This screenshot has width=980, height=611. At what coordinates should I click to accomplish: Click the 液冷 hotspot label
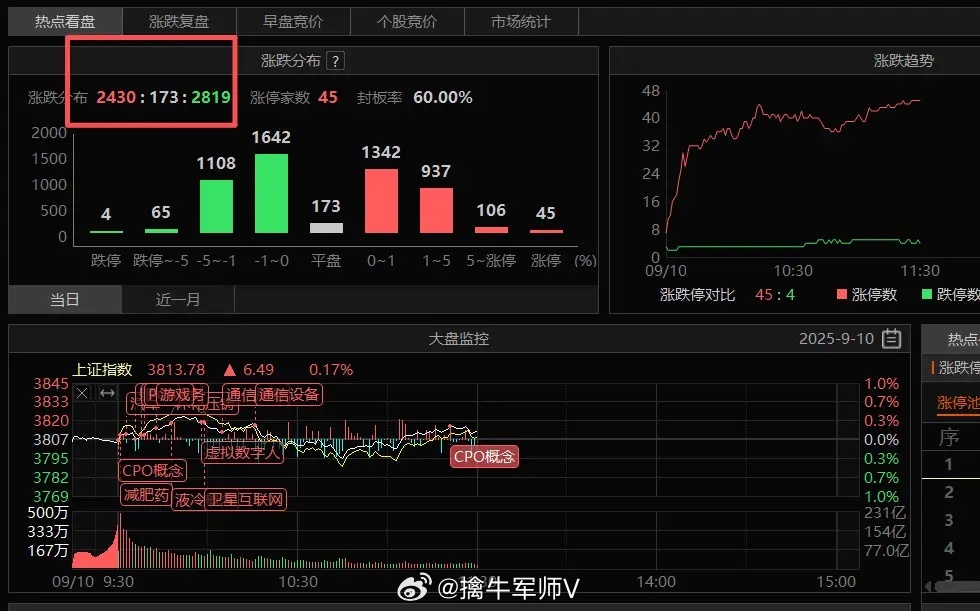click(189, 500)
